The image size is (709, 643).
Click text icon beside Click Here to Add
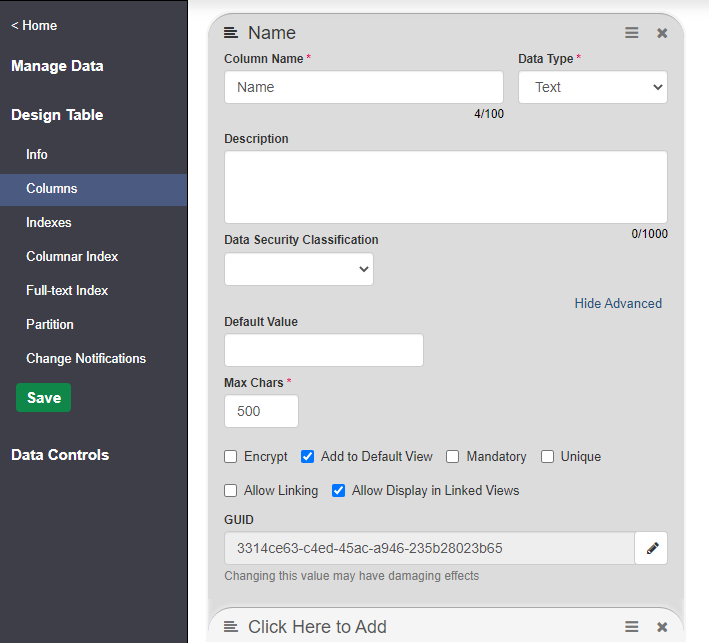231,627
